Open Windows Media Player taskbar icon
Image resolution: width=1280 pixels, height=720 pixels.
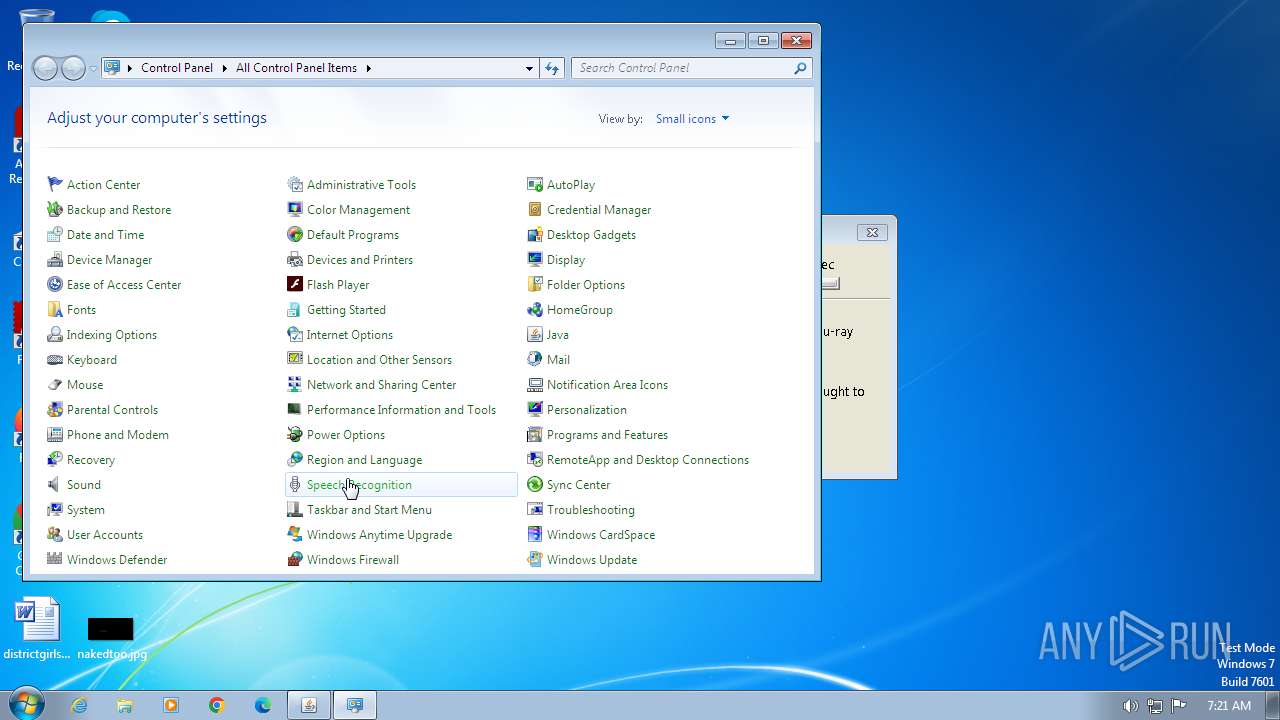[x=171, y=705]
